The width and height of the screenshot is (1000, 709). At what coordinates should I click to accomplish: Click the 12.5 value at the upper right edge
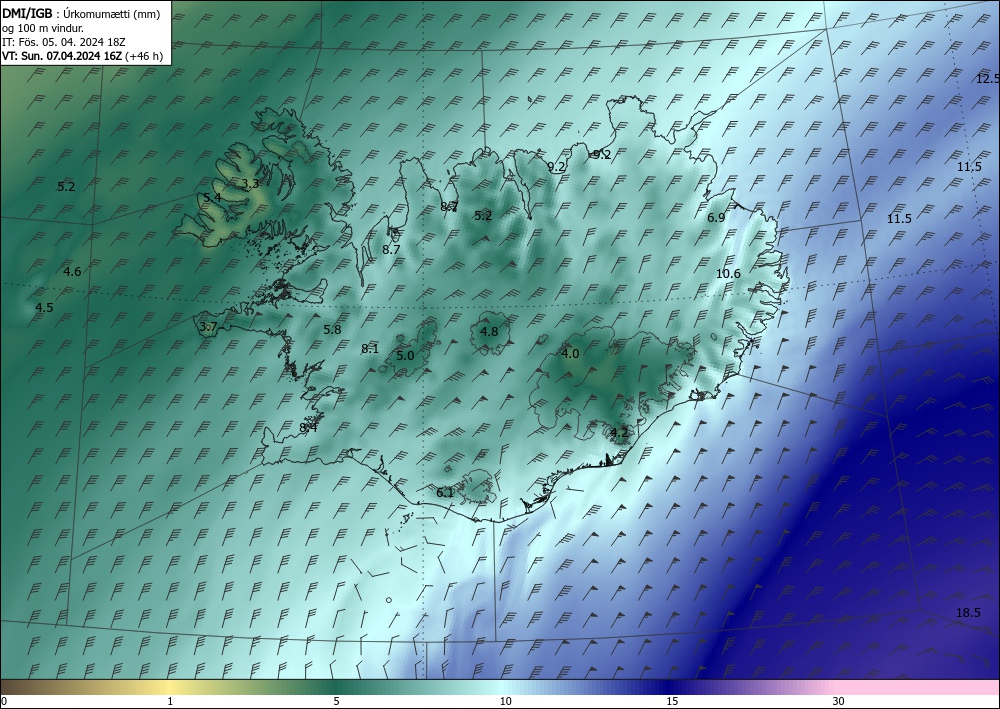tap(987, 79)
